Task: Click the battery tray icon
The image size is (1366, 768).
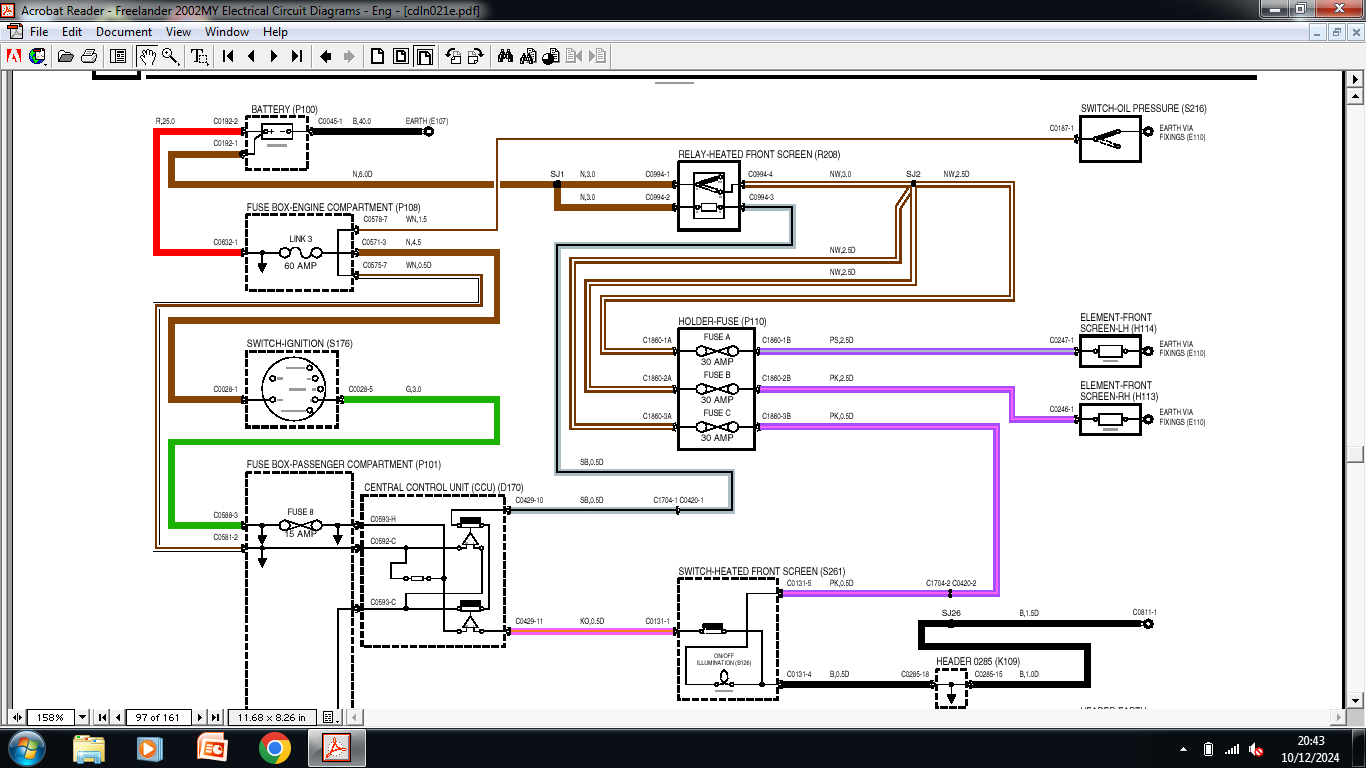Action: (1208, 749)
